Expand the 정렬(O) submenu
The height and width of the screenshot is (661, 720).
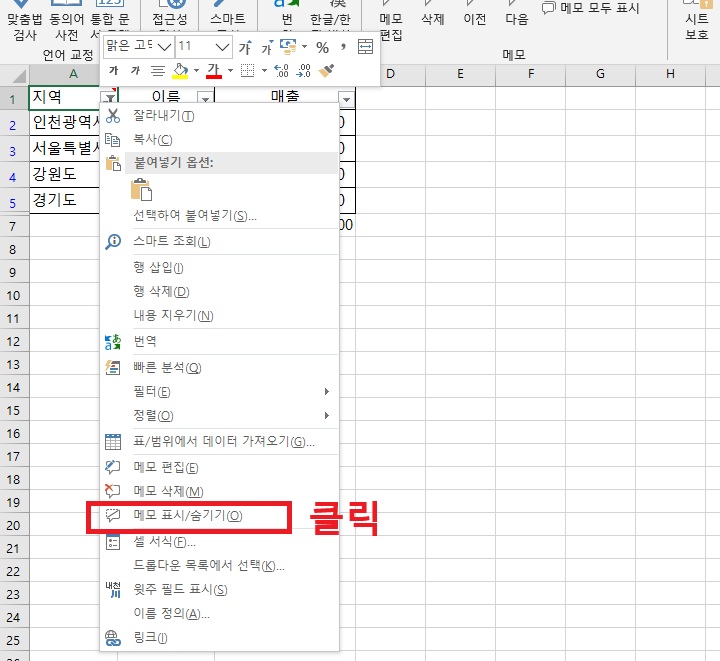(x=326, y=415)
